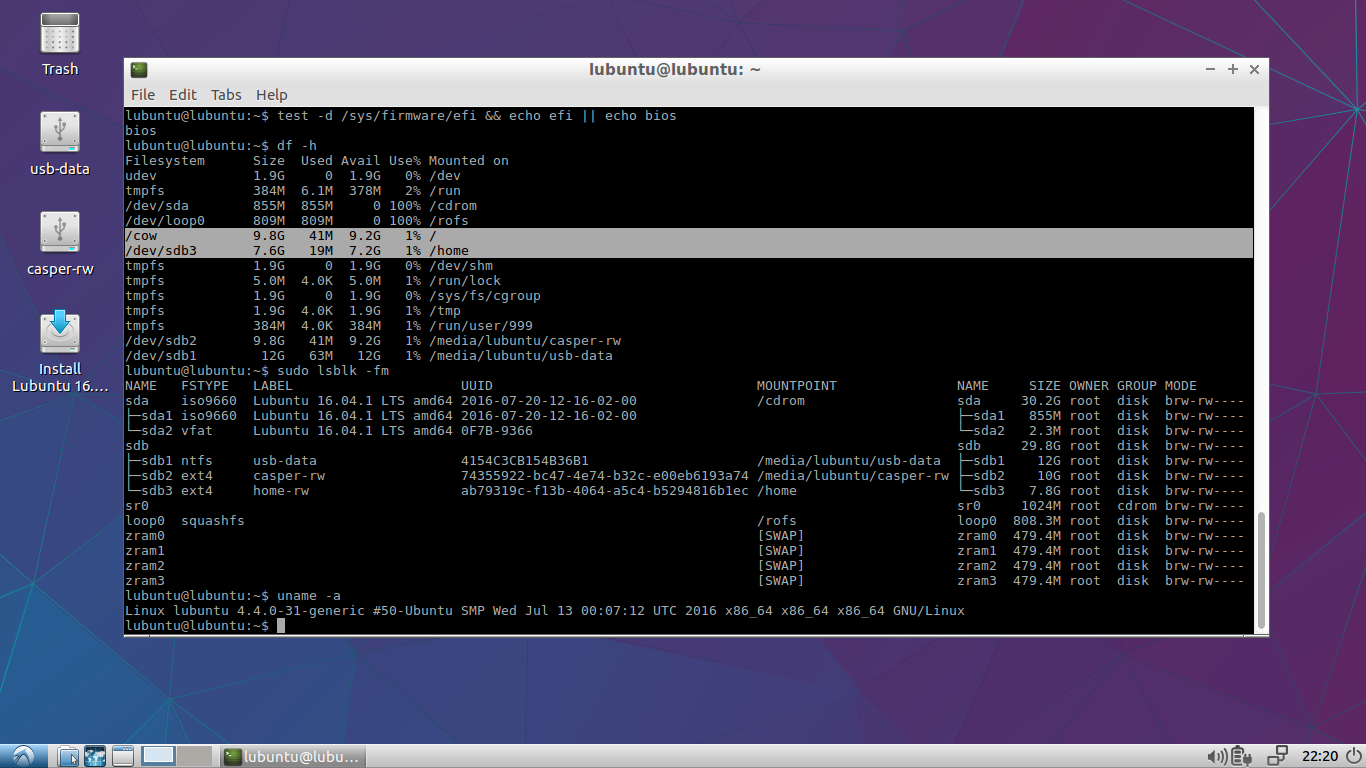The image size is (1366, 768).
Task: Click the UUID 0F7B-9366 text
Action: tap(497, 431)
